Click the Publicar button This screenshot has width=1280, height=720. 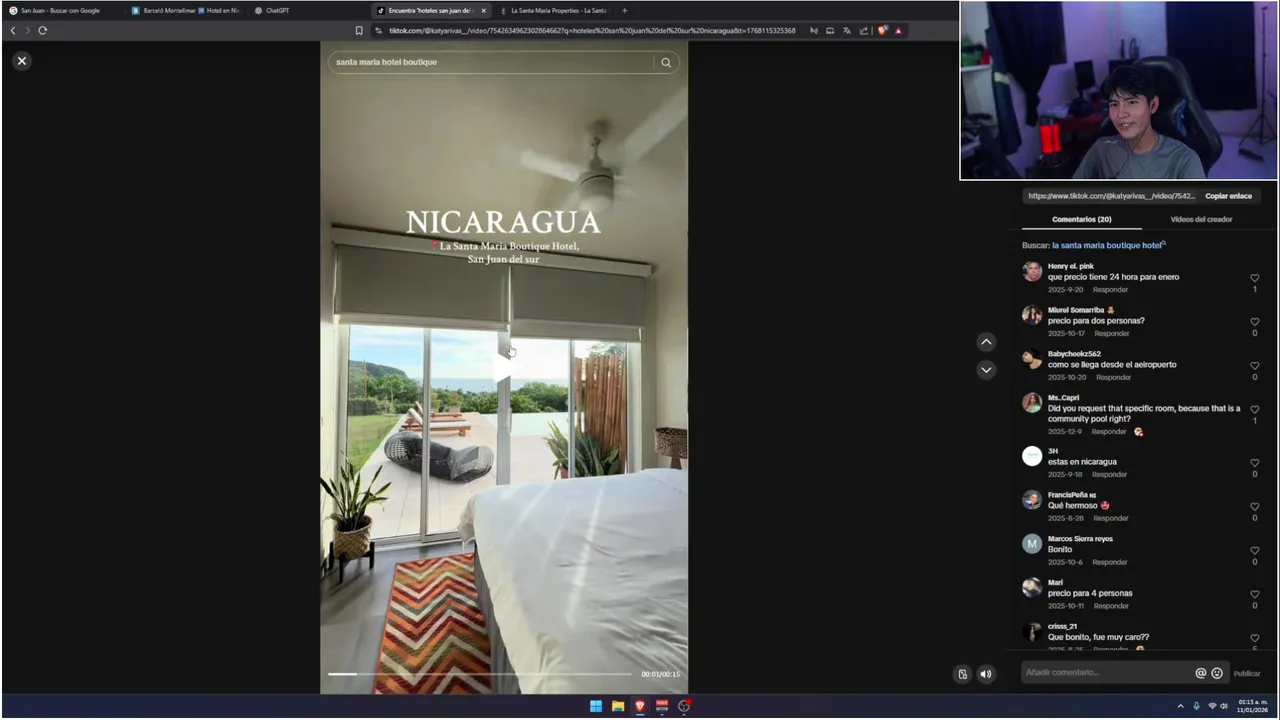pos(1247,673)
